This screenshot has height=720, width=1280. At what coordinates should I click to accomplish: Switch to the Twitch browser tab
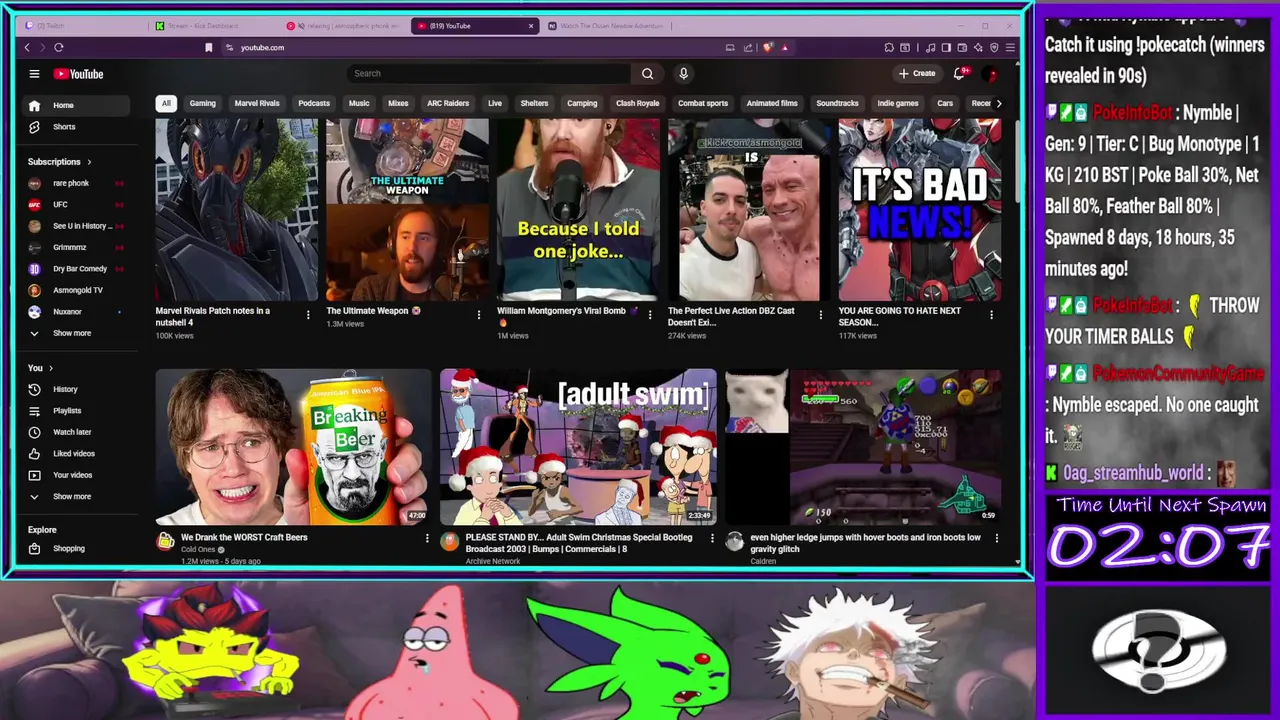(83, 26)
